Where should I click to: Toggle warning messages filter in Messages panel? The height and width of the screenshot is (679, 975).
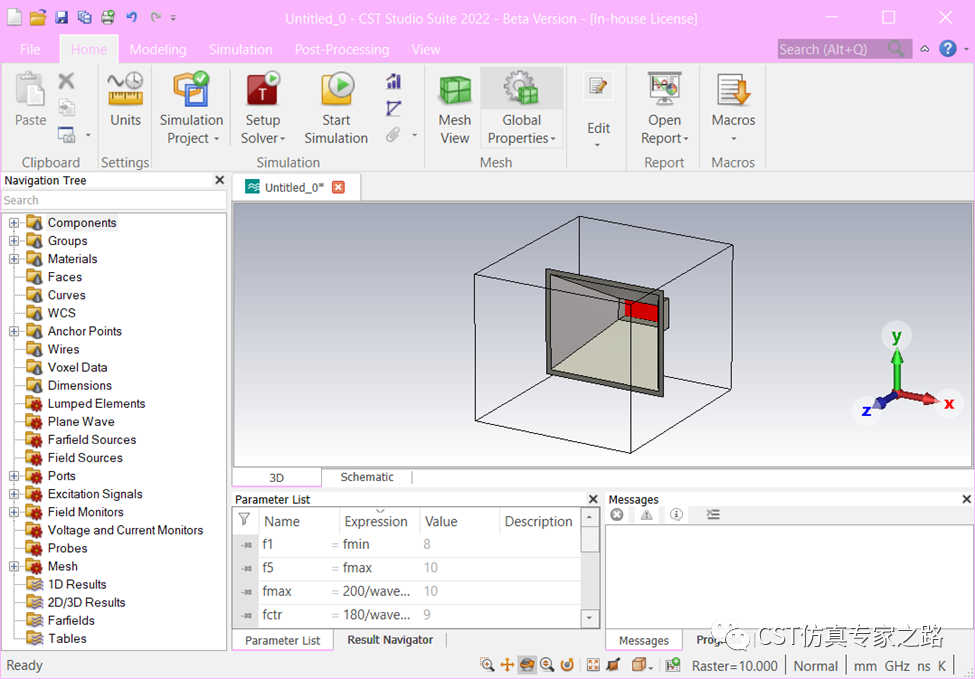click(647, 515)
